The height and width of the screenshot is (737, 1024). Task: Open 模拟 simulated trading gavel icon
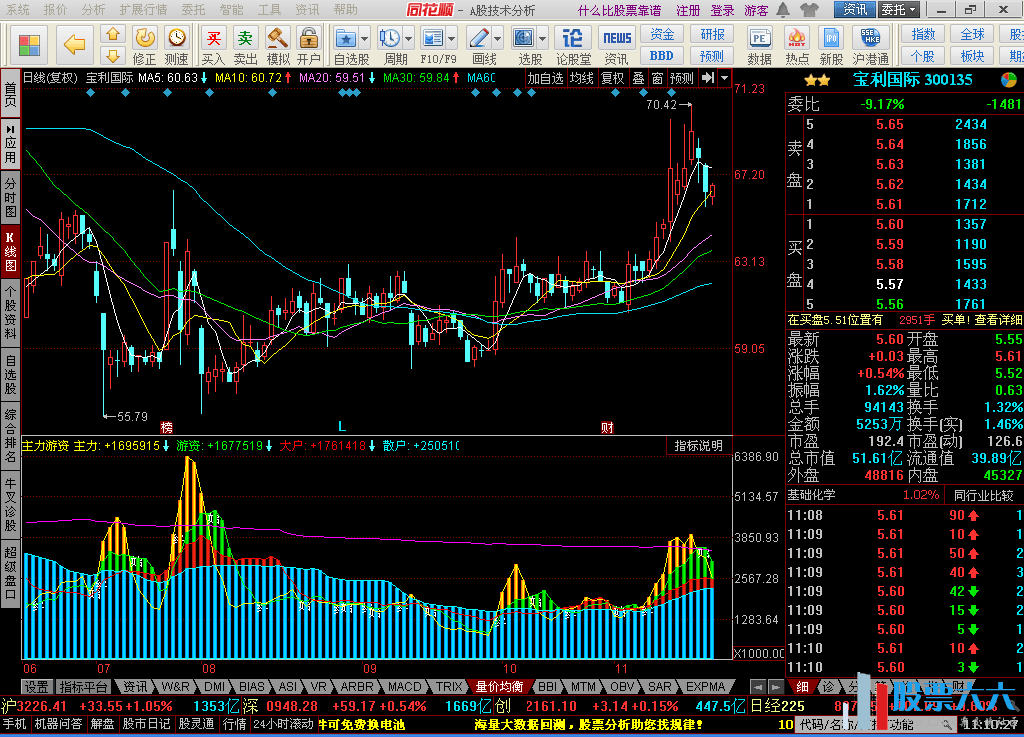point(277,40)
